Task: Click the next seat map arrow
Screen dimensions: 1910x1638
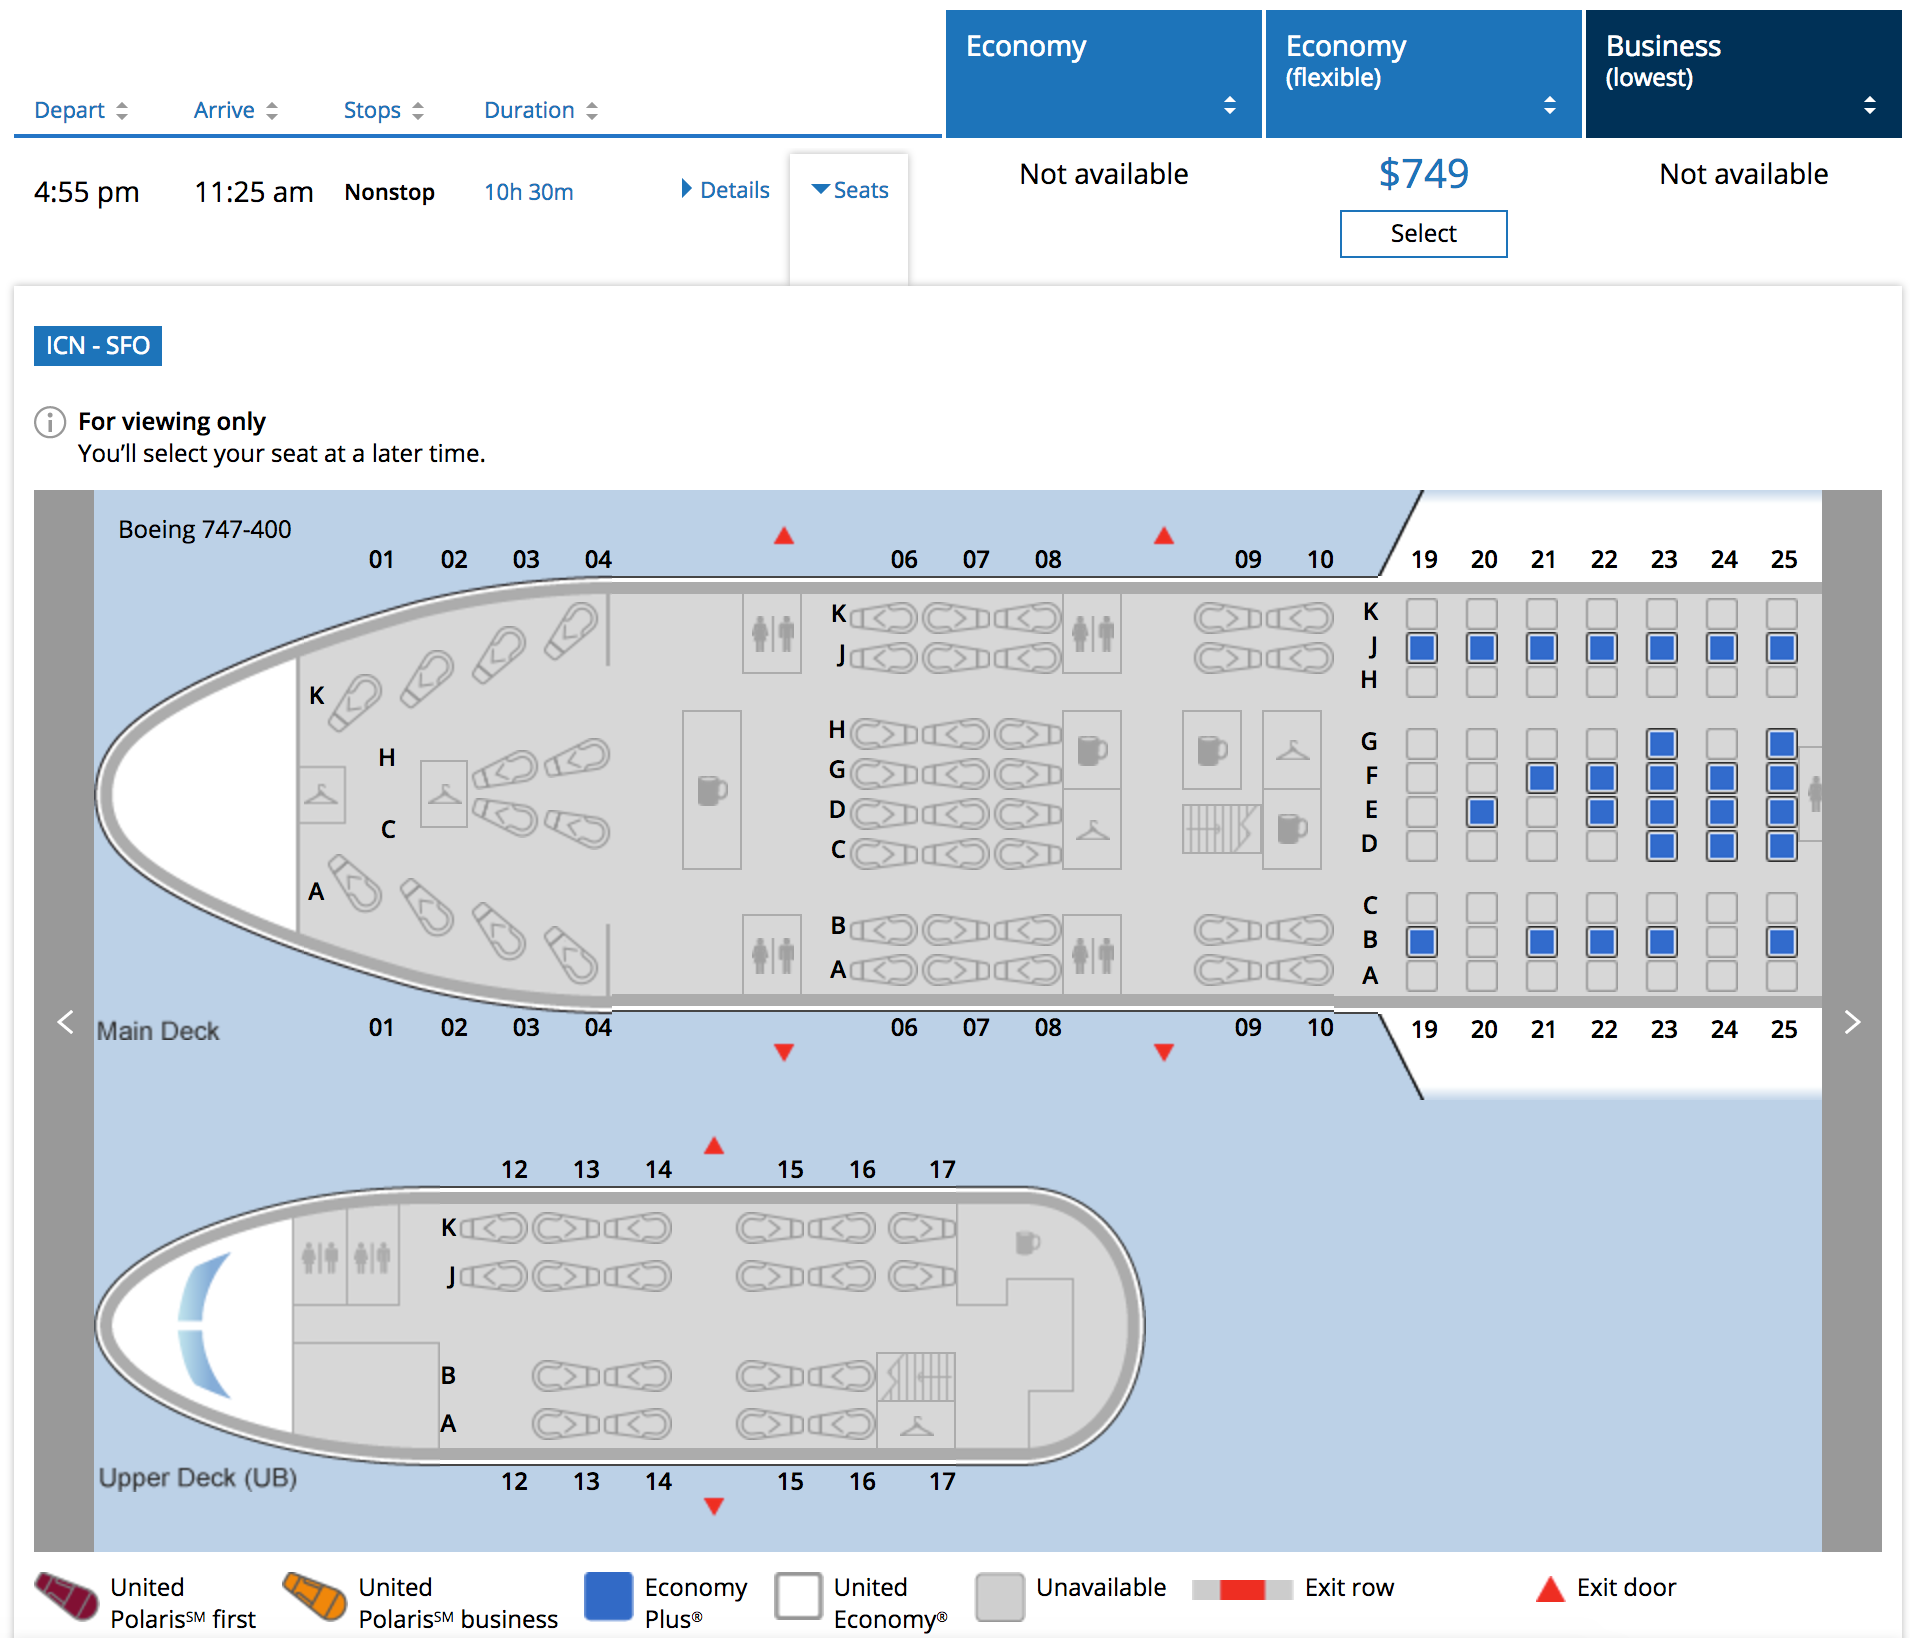Action: pos(1852,1022)
